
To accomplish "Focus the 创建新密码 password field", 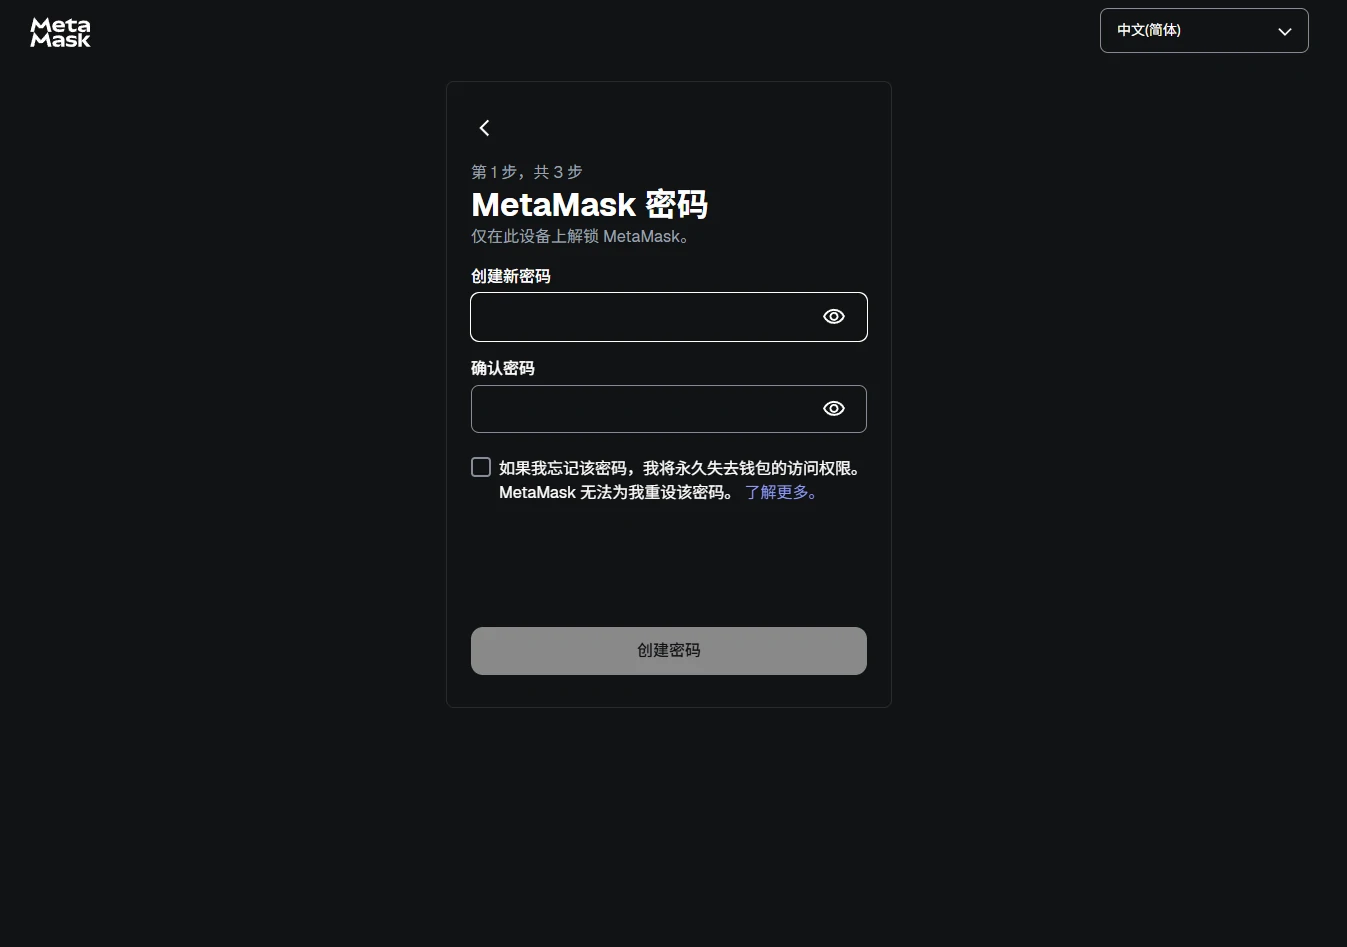I will point(669,317).
